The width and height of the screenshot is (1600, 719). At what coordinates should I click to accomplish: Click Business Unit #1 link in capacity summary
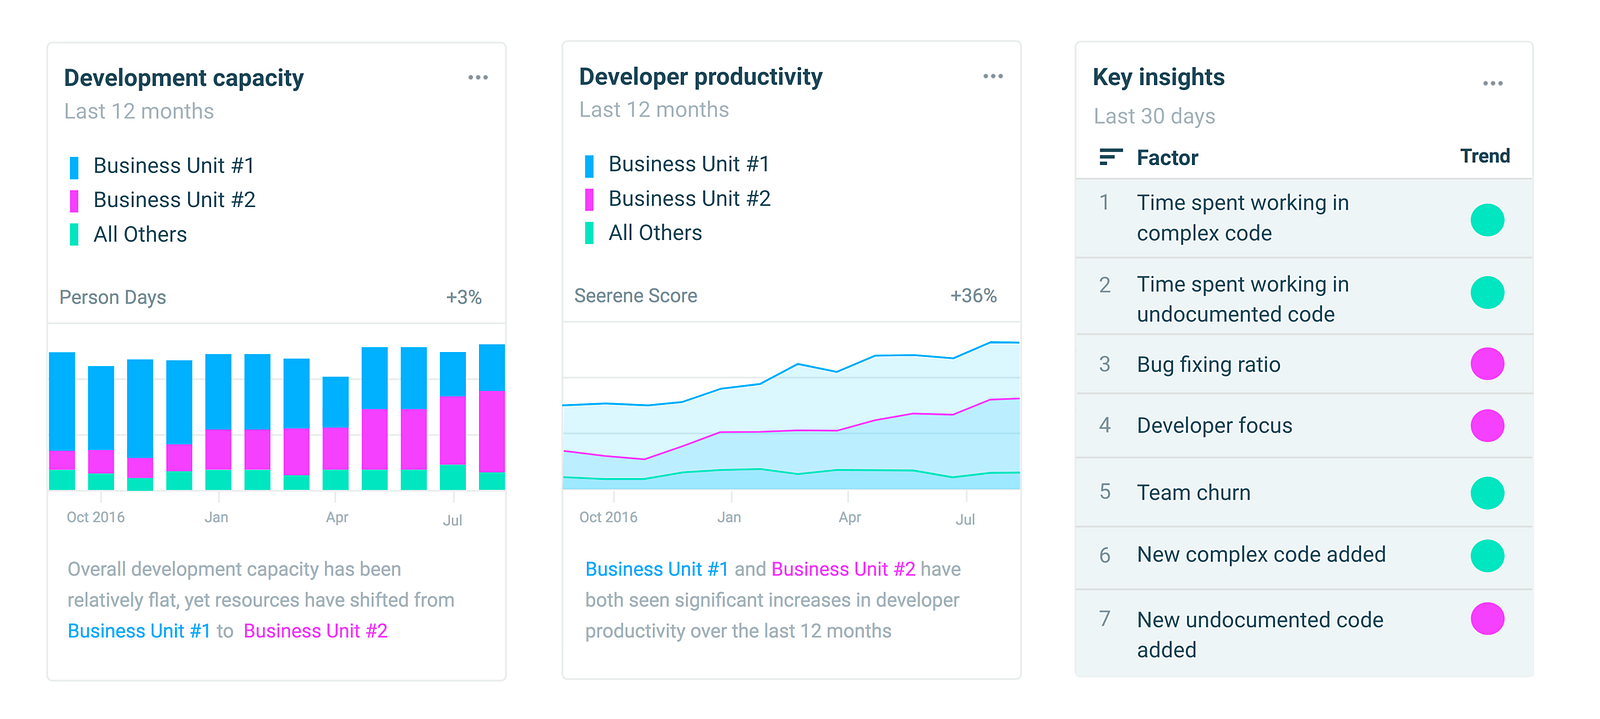[x=139, y=631]
